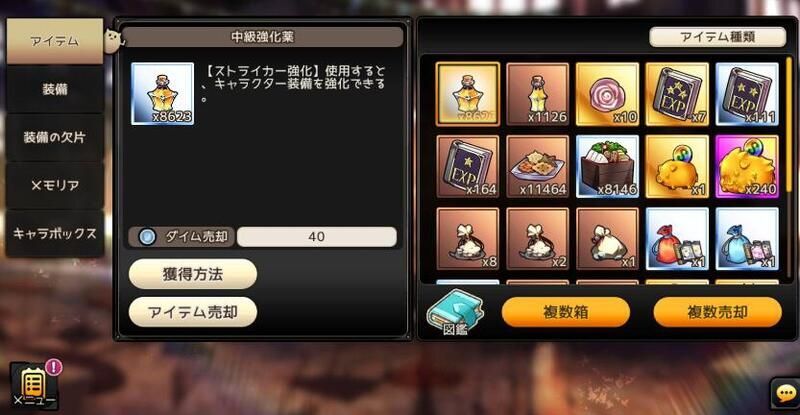Switch to the キャラボックス tab

(55, 233)
